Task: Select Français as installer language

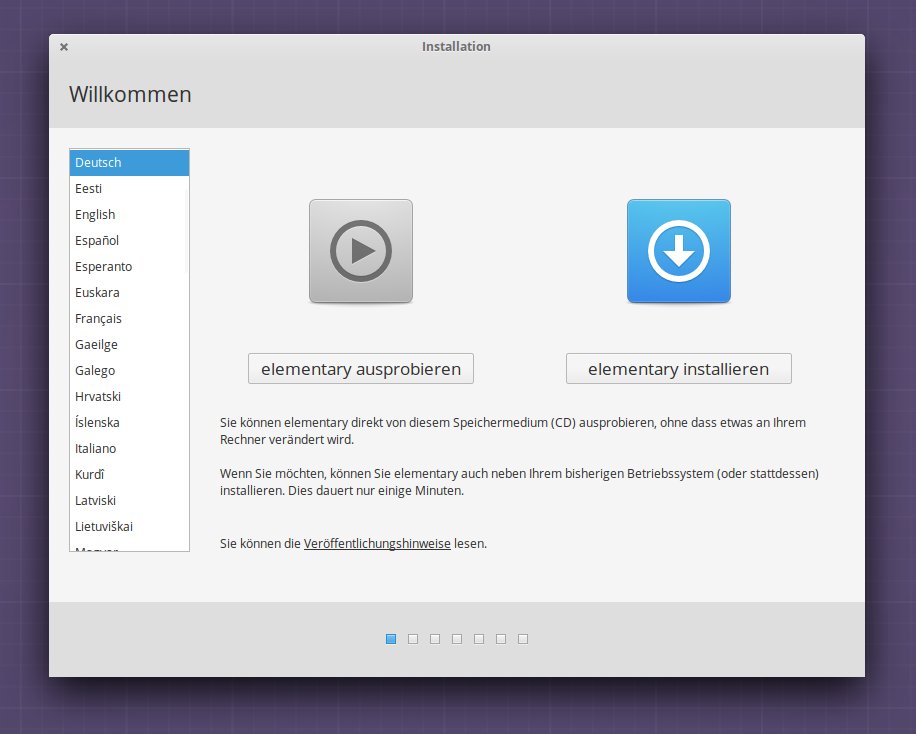Action: pos(129,318)
